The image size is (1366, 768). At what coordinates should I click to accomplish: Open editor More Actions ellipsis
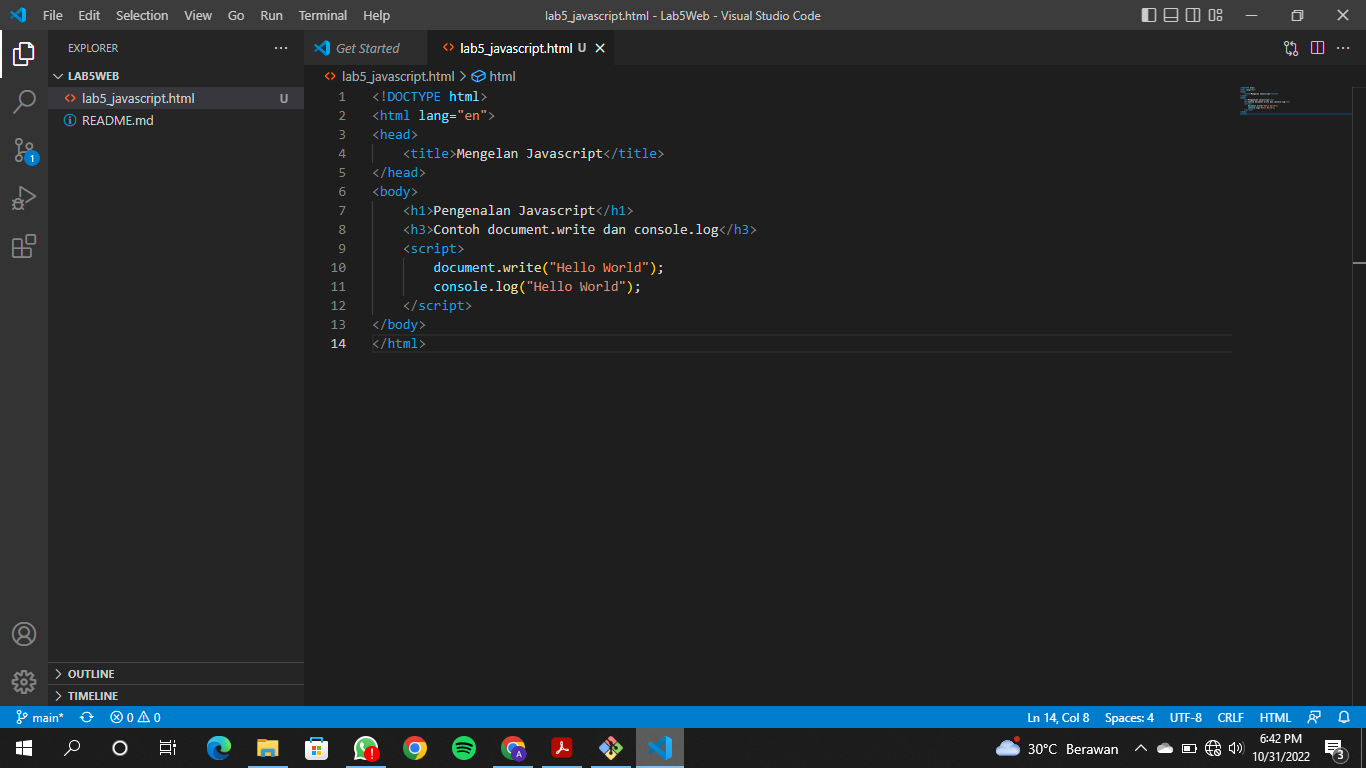[x=1343, y=48]
